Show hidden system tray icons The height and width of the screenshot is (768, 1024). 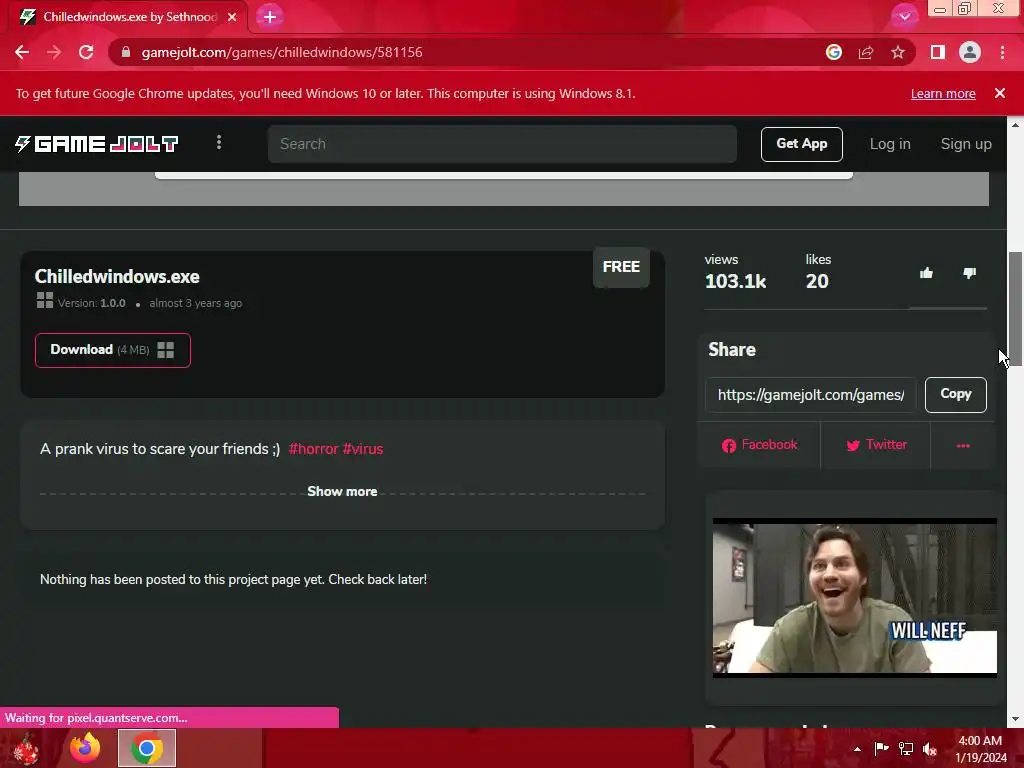857,749
